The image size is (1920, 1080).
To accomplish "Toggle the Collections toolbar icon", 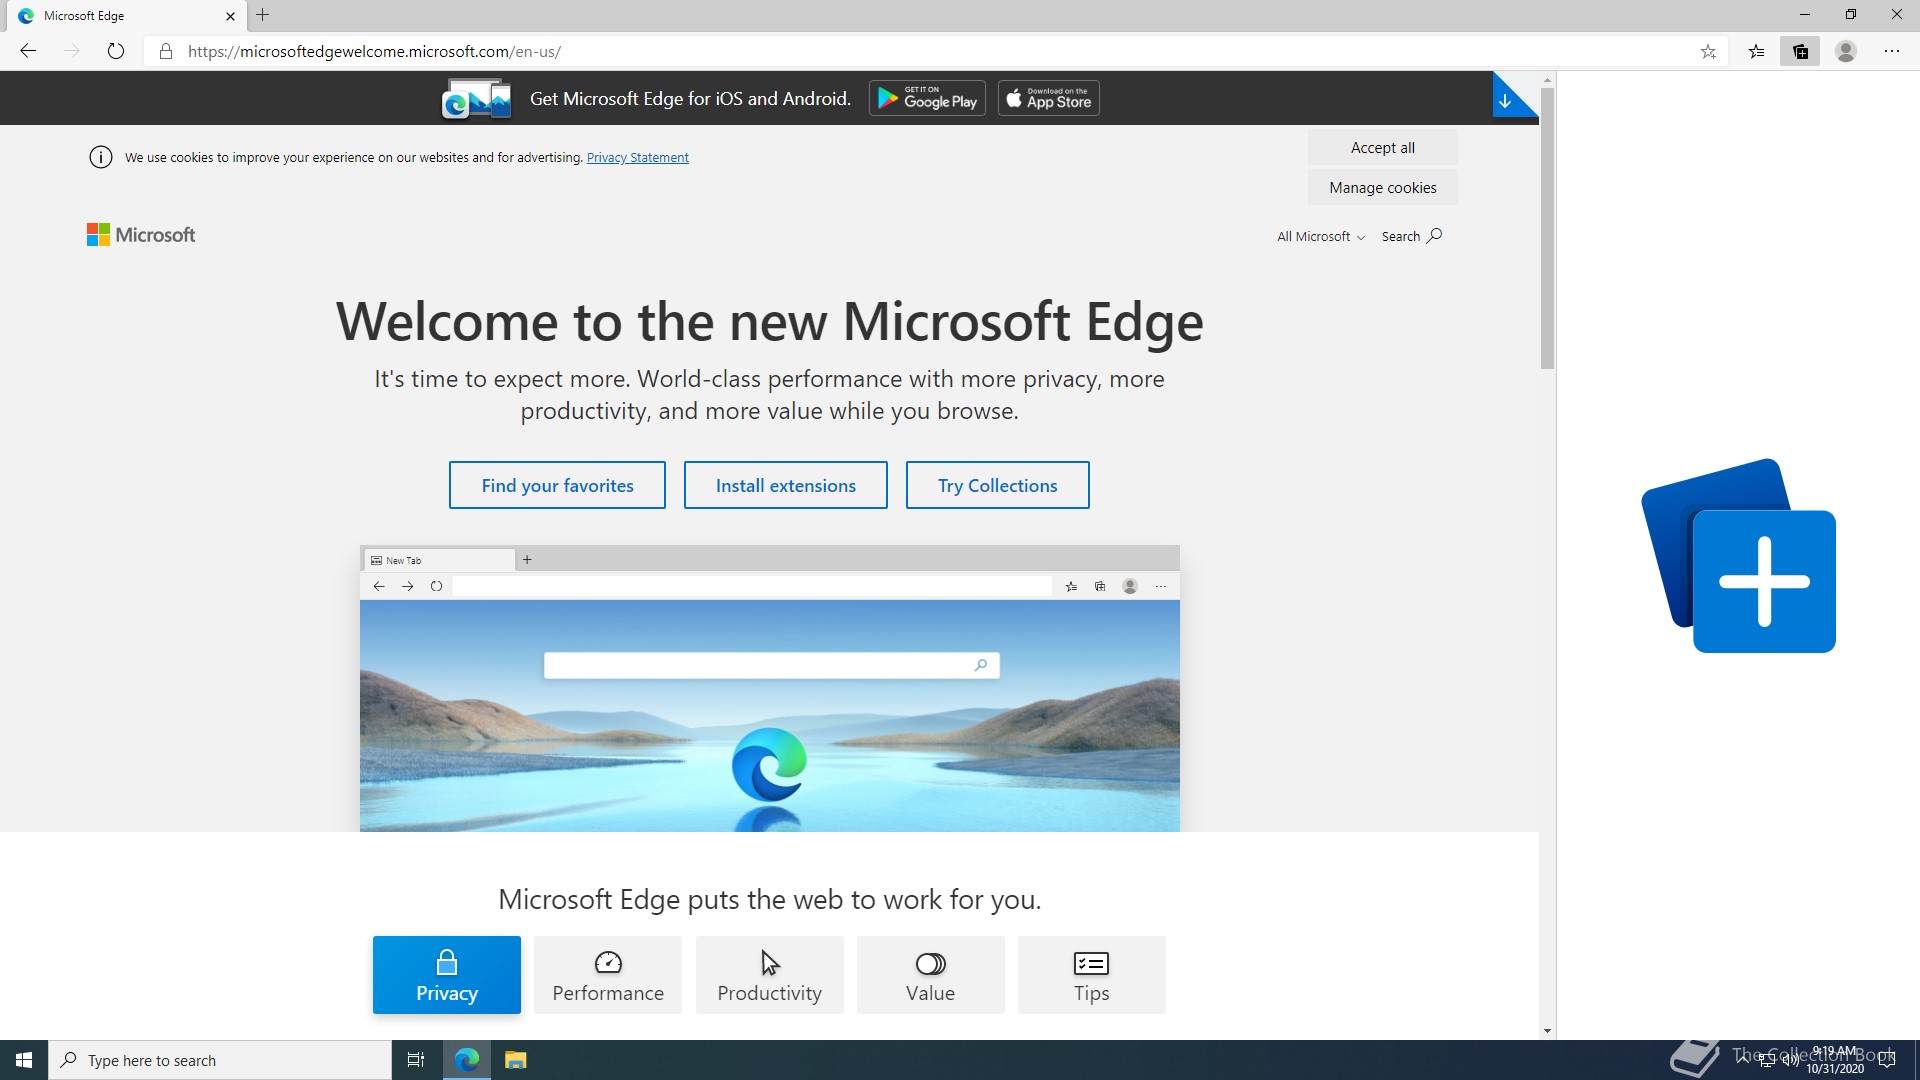I will pyautogui.click(x=1801, y=51).
